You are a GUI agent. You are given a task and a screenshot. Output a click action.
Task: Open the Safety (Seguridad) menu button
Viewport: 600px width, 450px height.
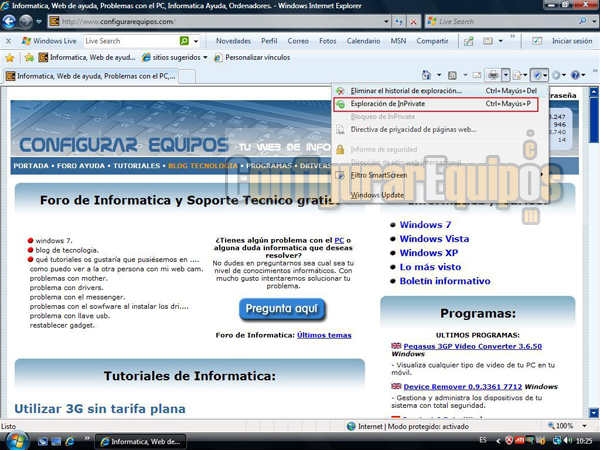click(539, 75)
